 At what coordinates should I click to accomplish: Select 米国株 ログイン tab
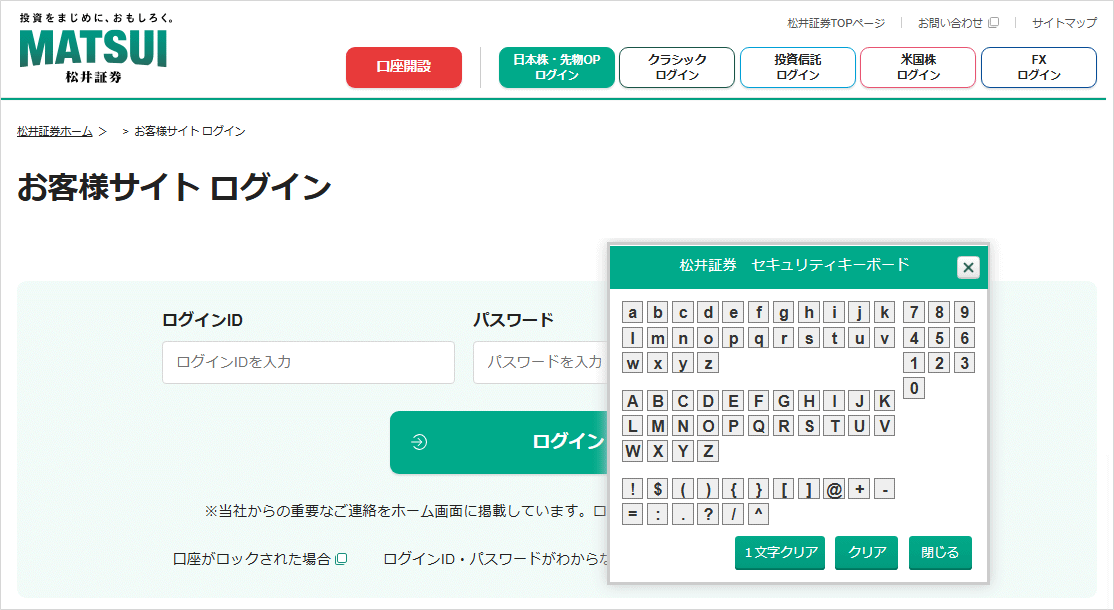point(918,67)
